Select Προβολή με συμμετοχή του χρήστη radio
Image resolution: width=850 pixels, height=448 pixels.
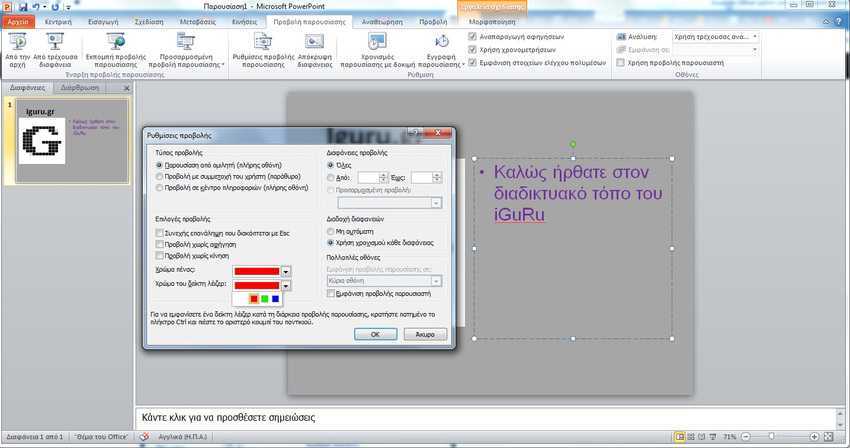[159, 177]
